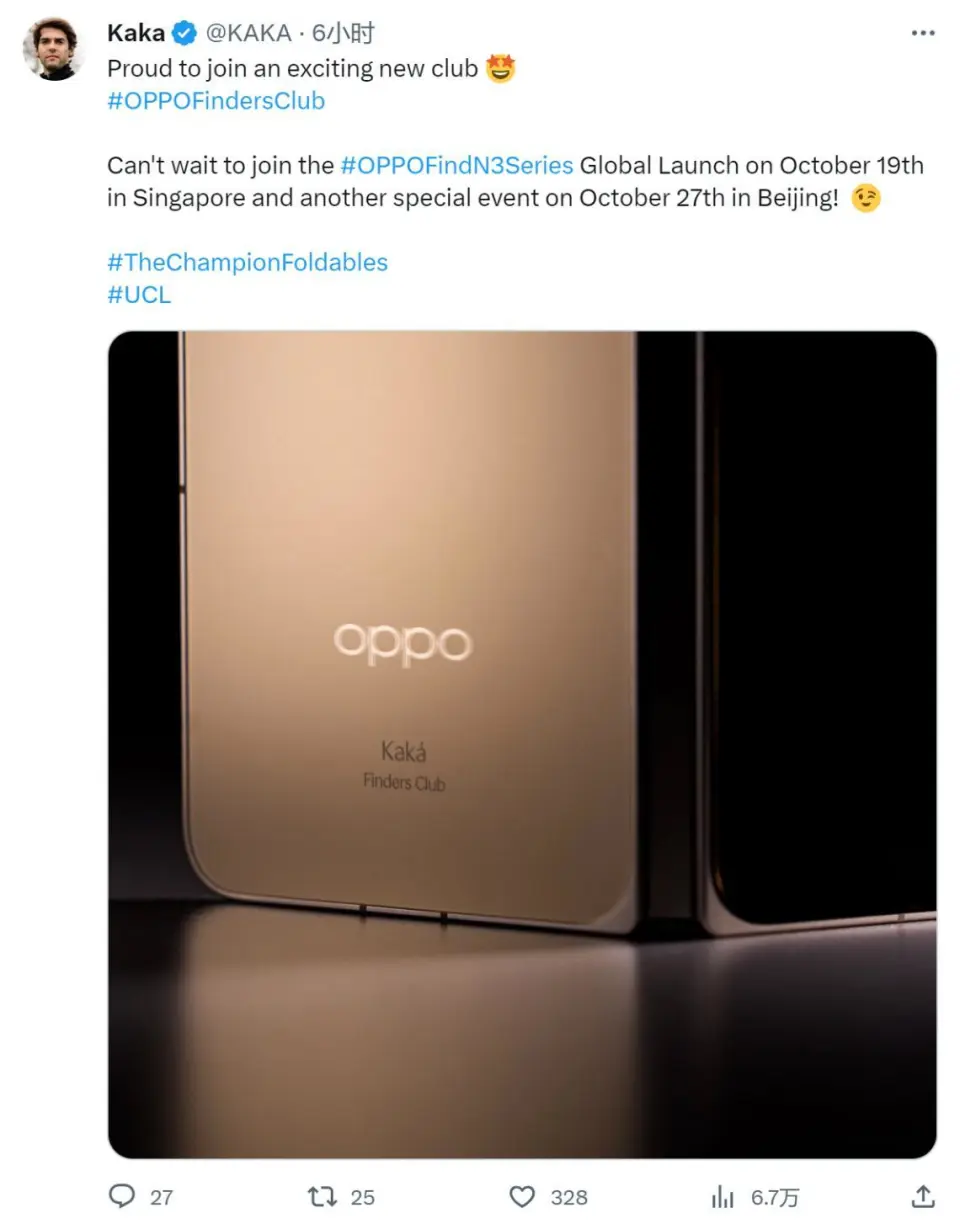
Task: Open the three-dot more options menu
Action: pos(922,34)
